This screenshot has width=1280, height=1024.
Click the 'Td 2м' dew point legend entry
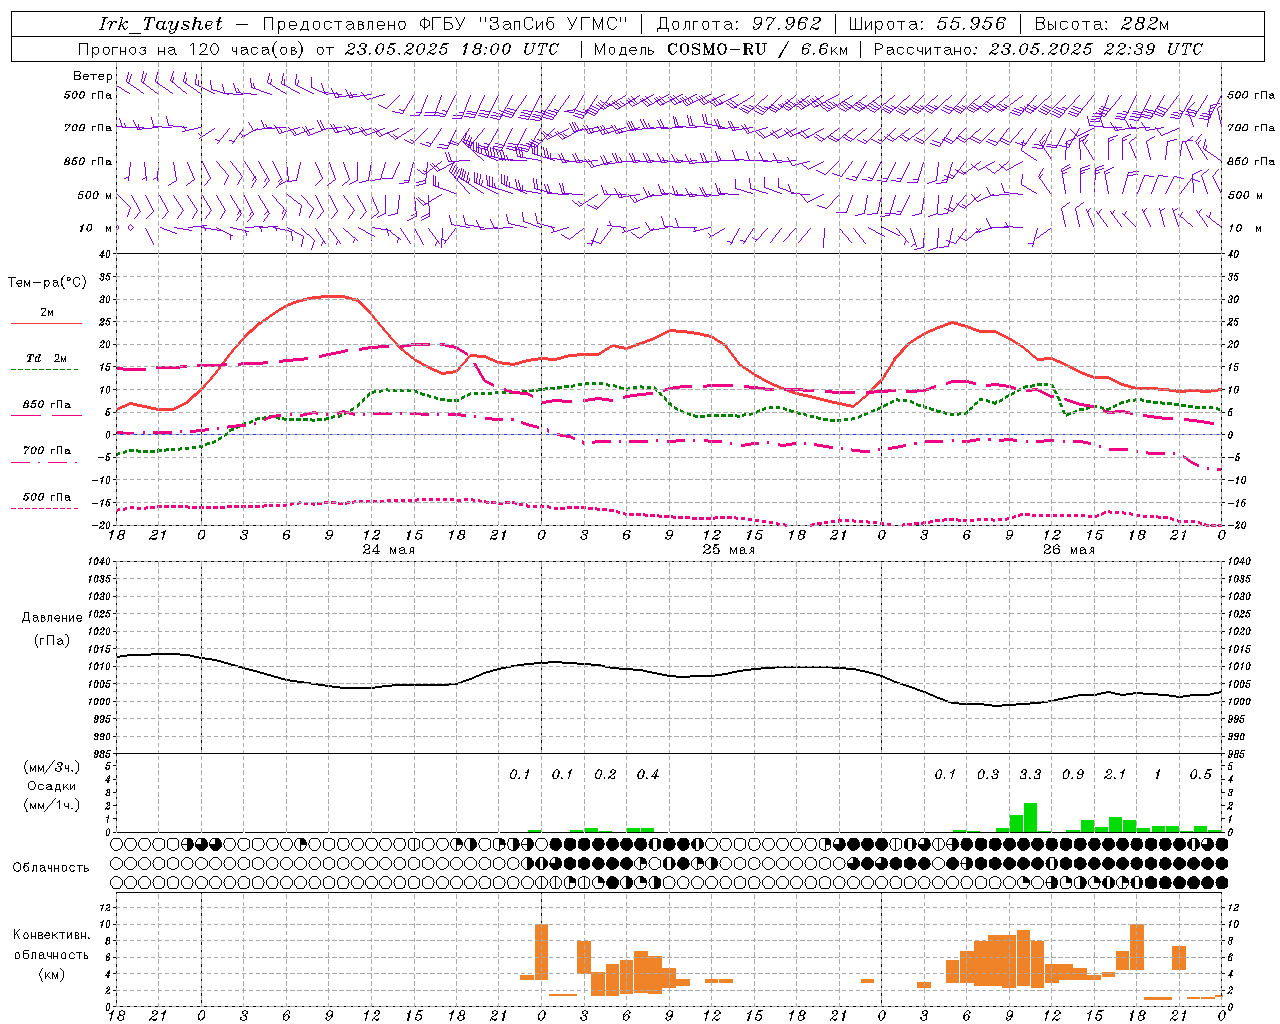click(x=46, y=358)
